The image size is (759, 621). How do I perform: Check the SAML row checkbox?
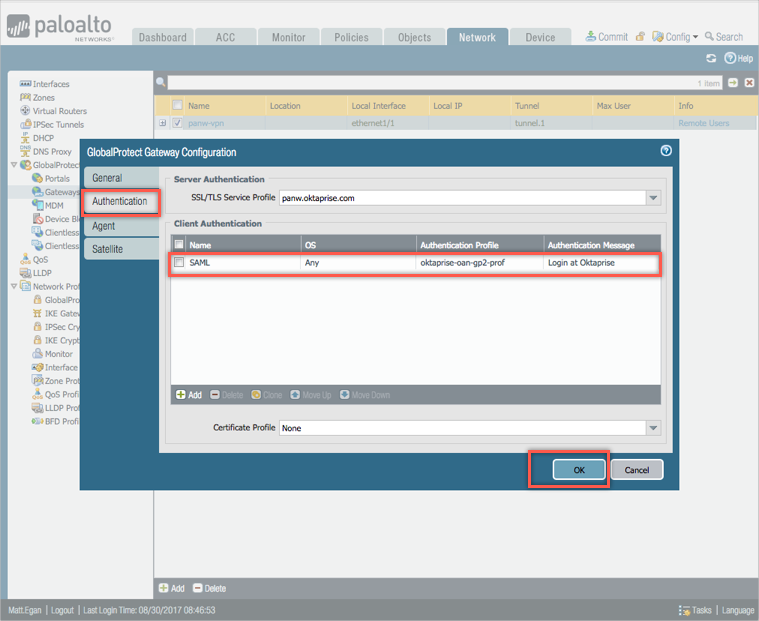tap(180, 263)
